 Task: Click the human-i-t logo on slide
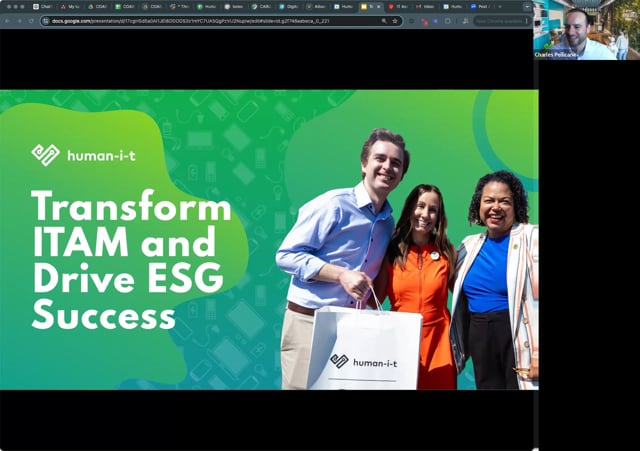point(84,155)
